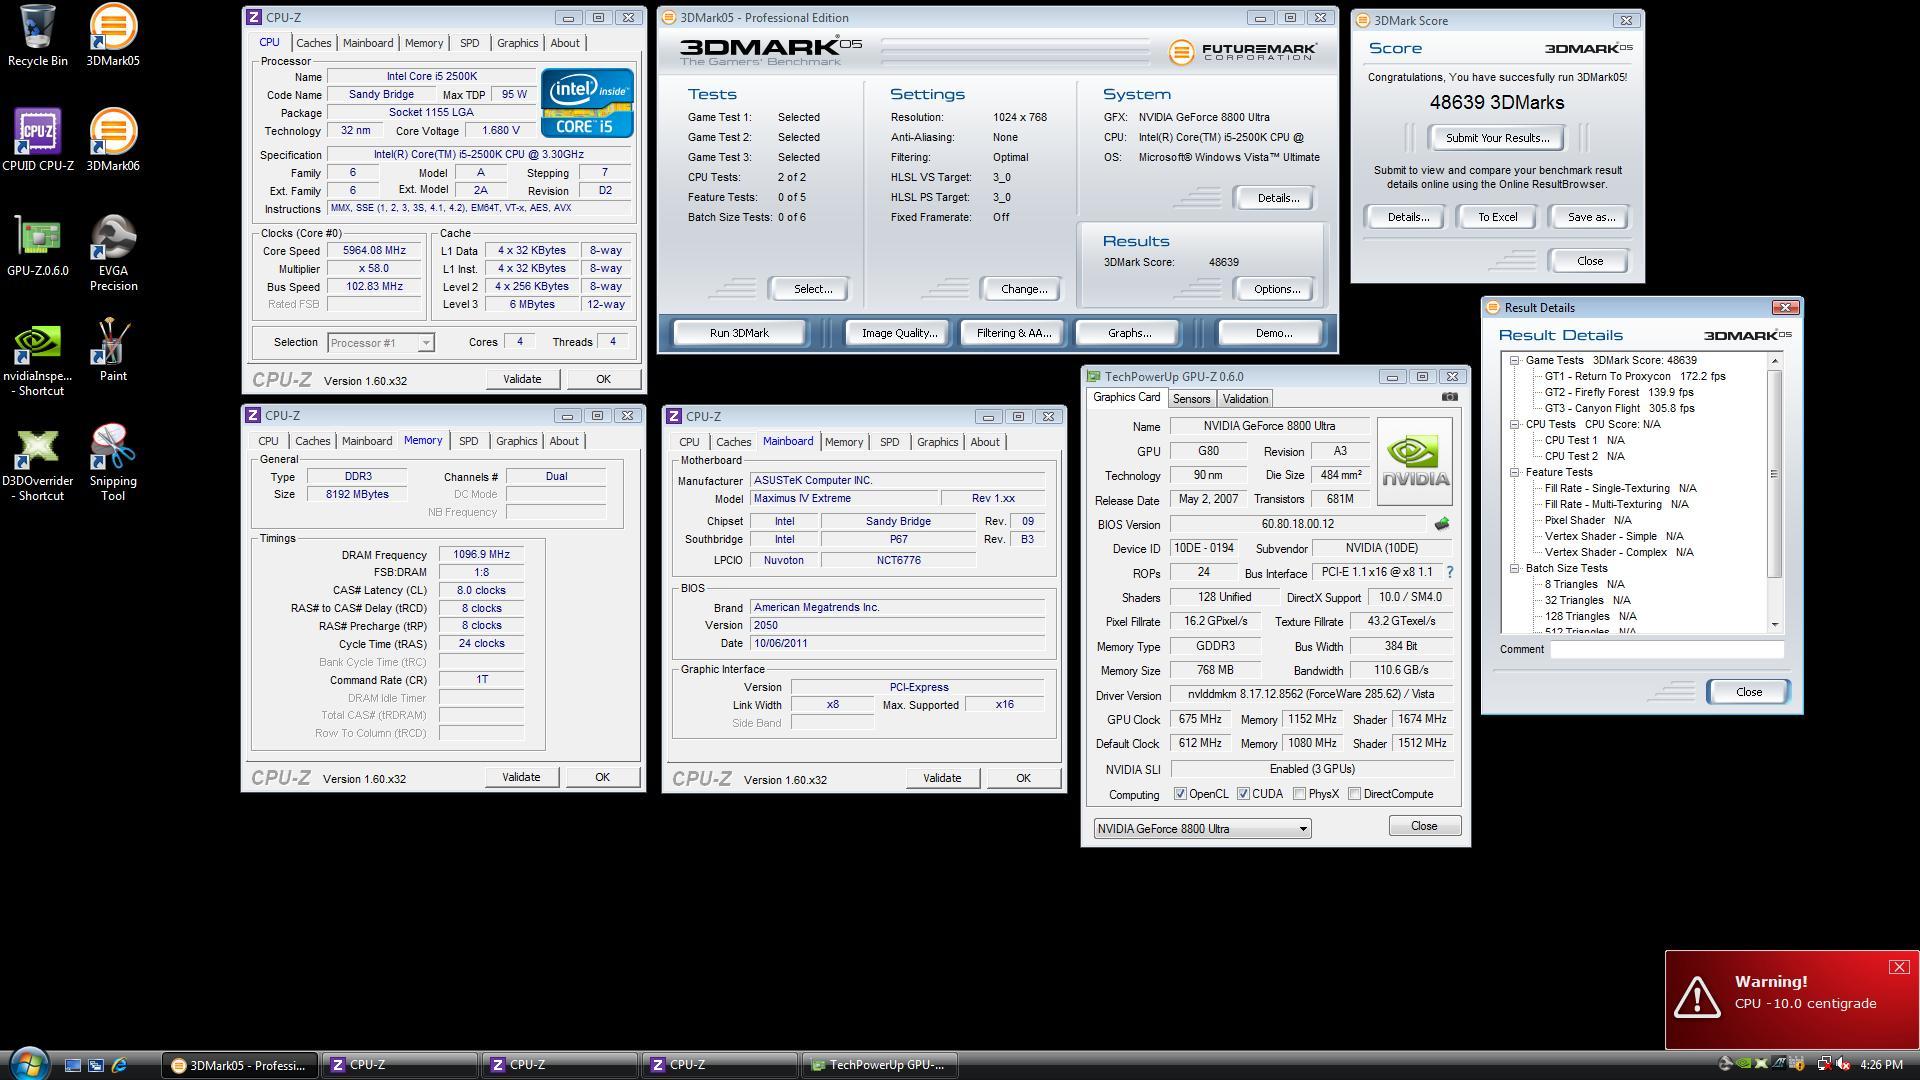1920x1080 pixels.
Task: Launch Internet Explorer from Quick Launch
Action: 119,1065
